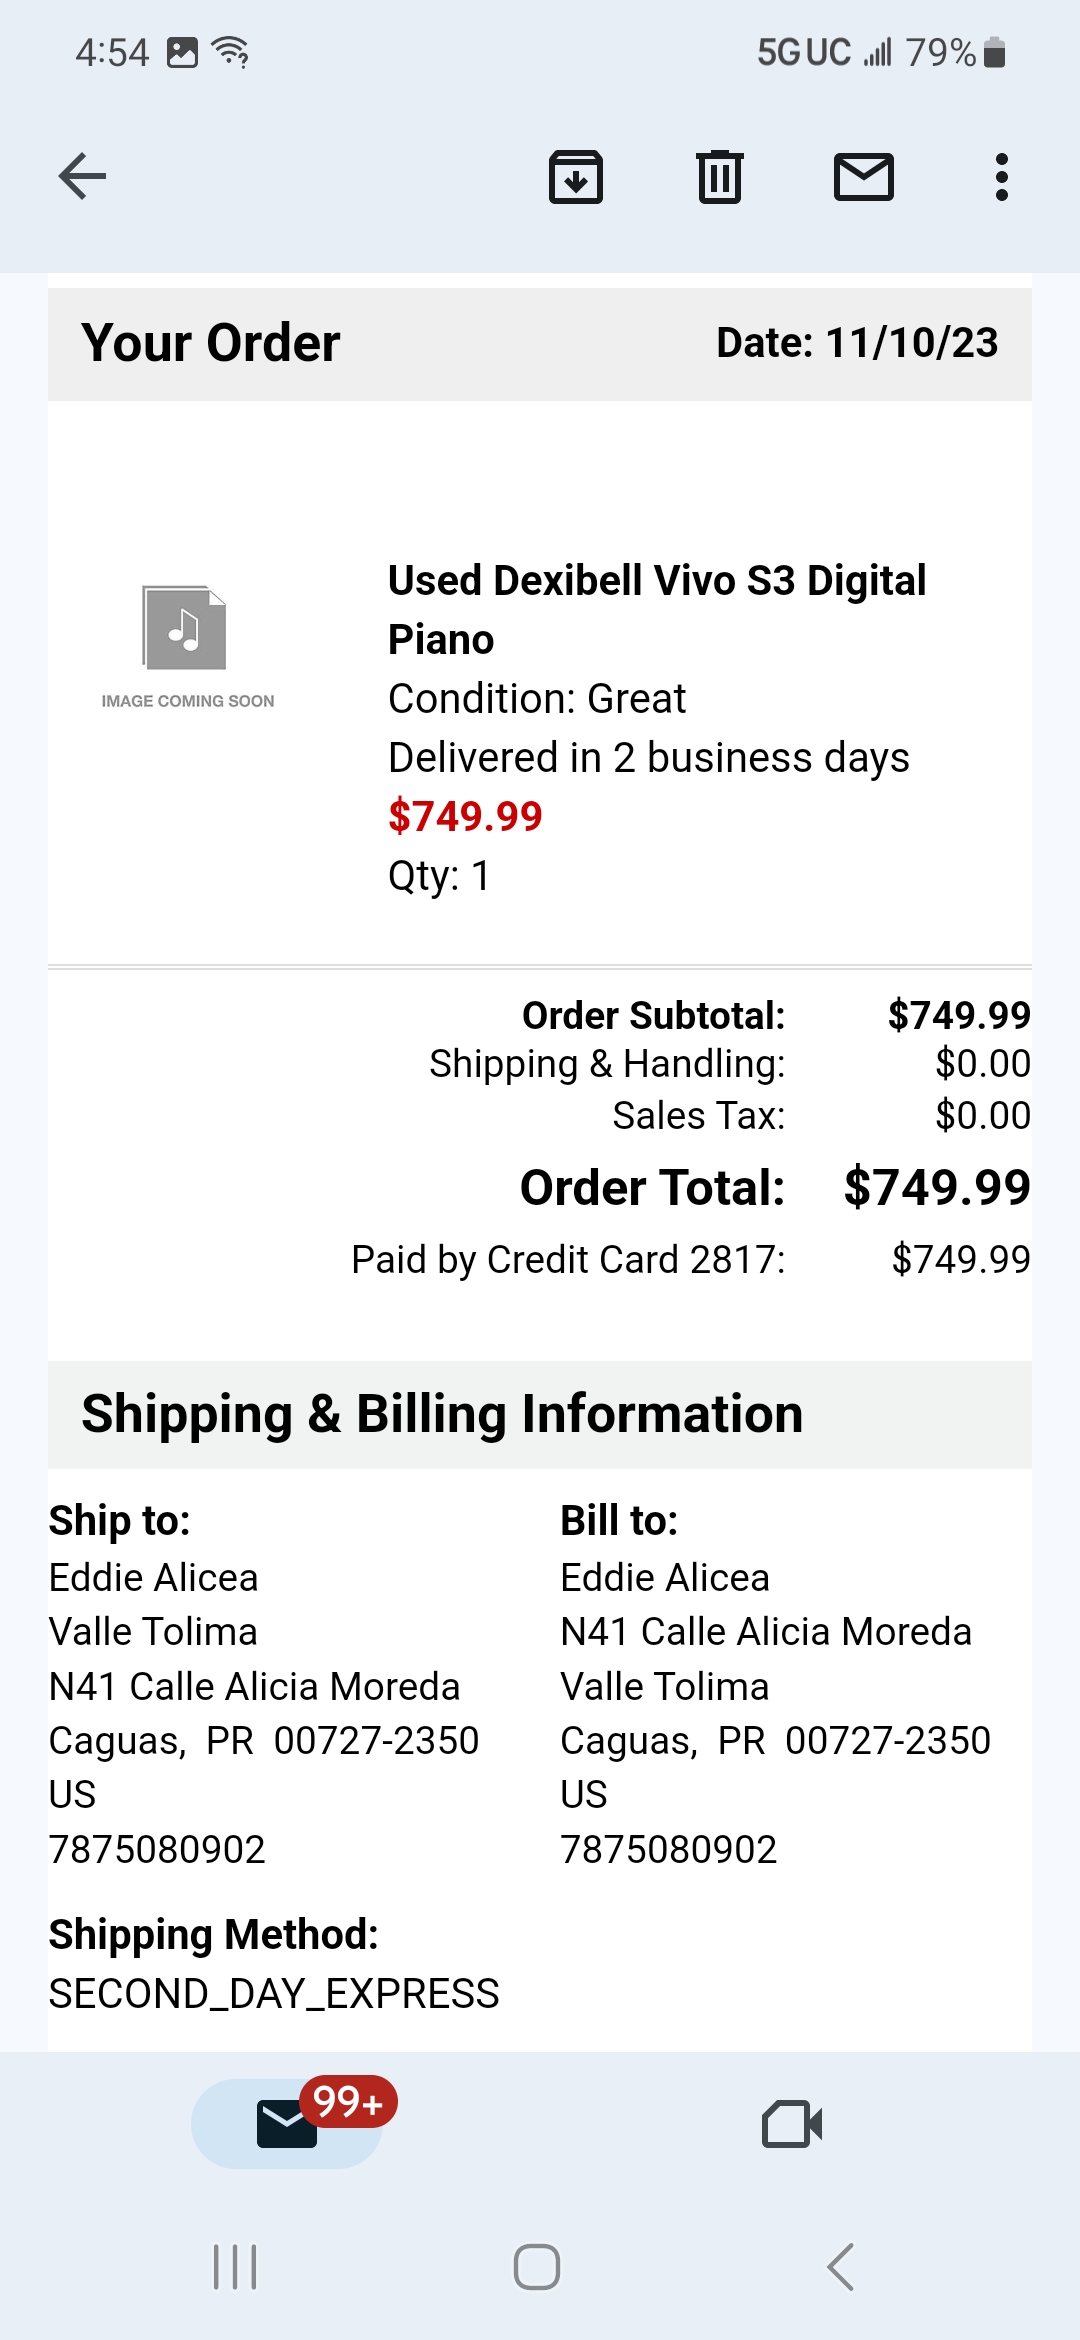Tap the Ship to phone number 7875080902

(157, 1849)
